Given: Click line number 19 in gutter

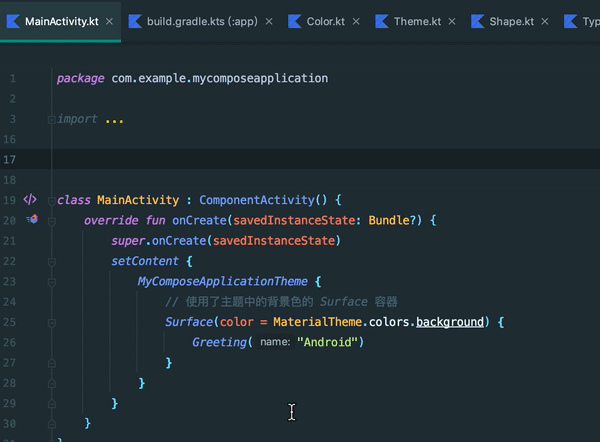Looking at the screenshot, I should 9,200.
